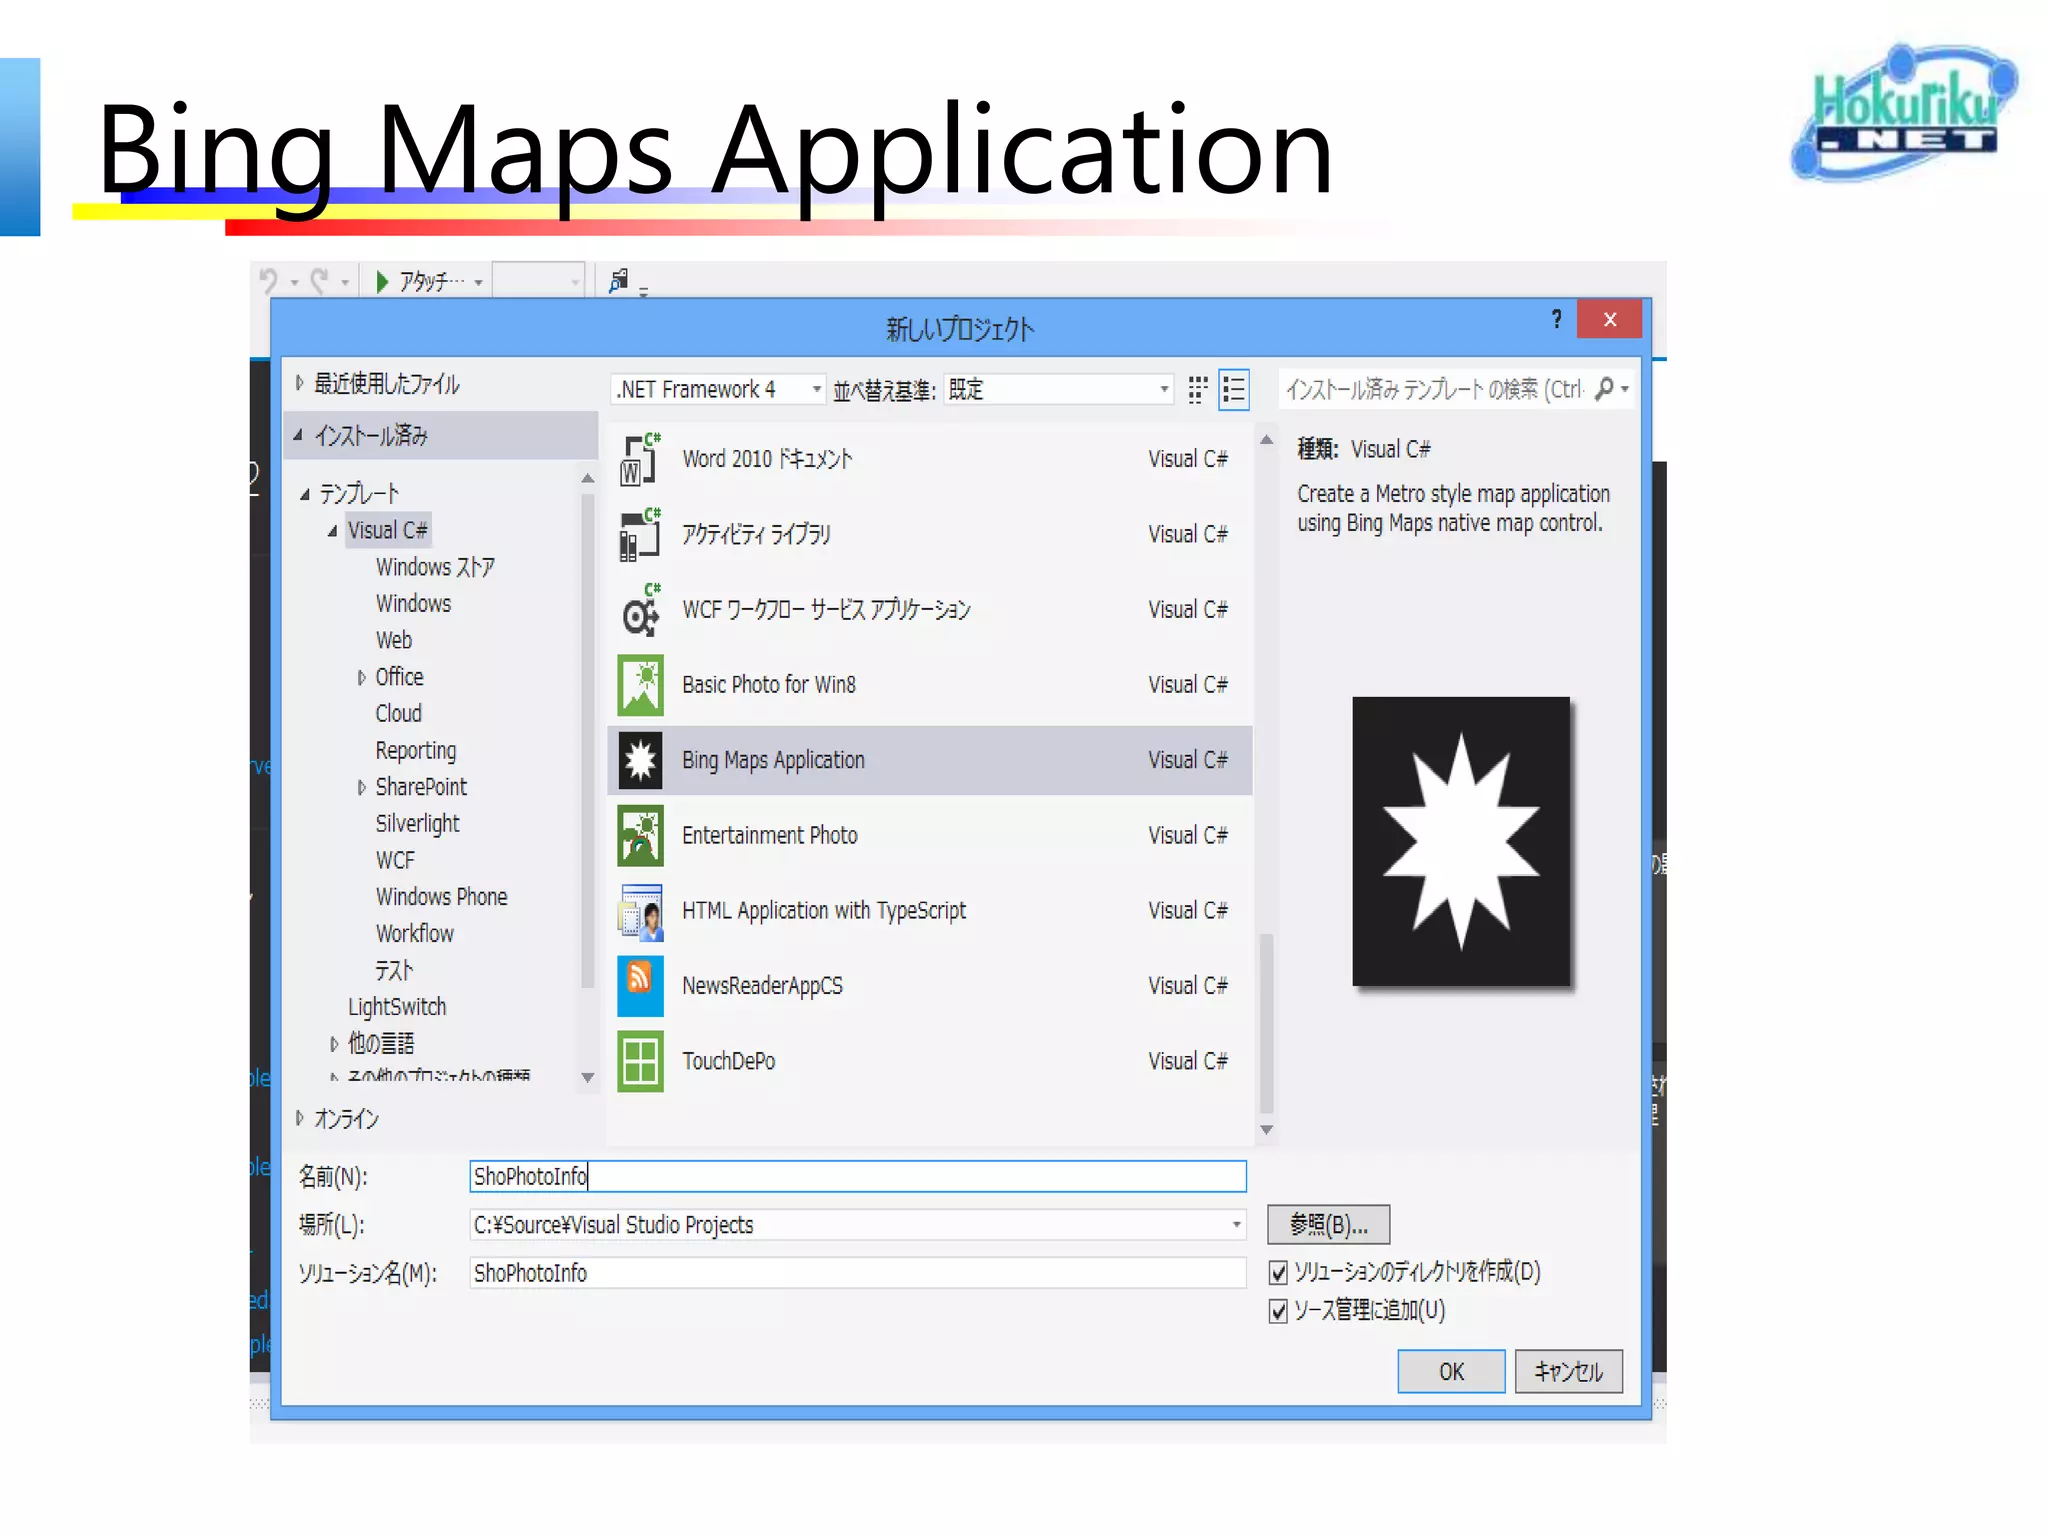
Task: Pick the Word 2010 document template icon
Action: click(x=640, y=460)
